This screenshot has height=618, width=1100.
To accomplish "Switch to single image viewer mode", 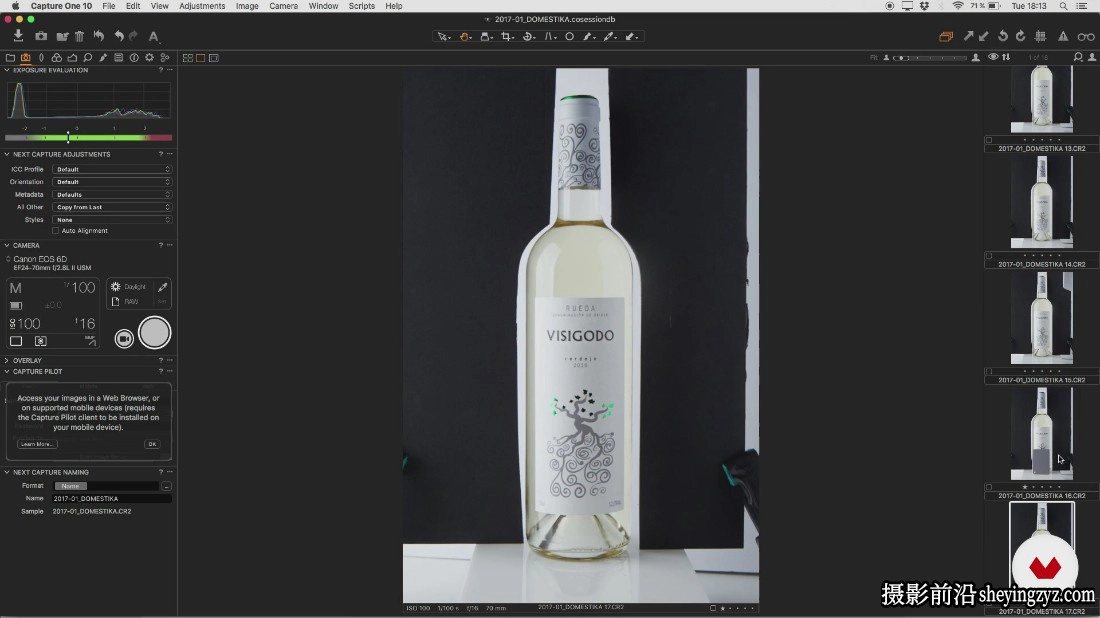I will pos(201,58).
